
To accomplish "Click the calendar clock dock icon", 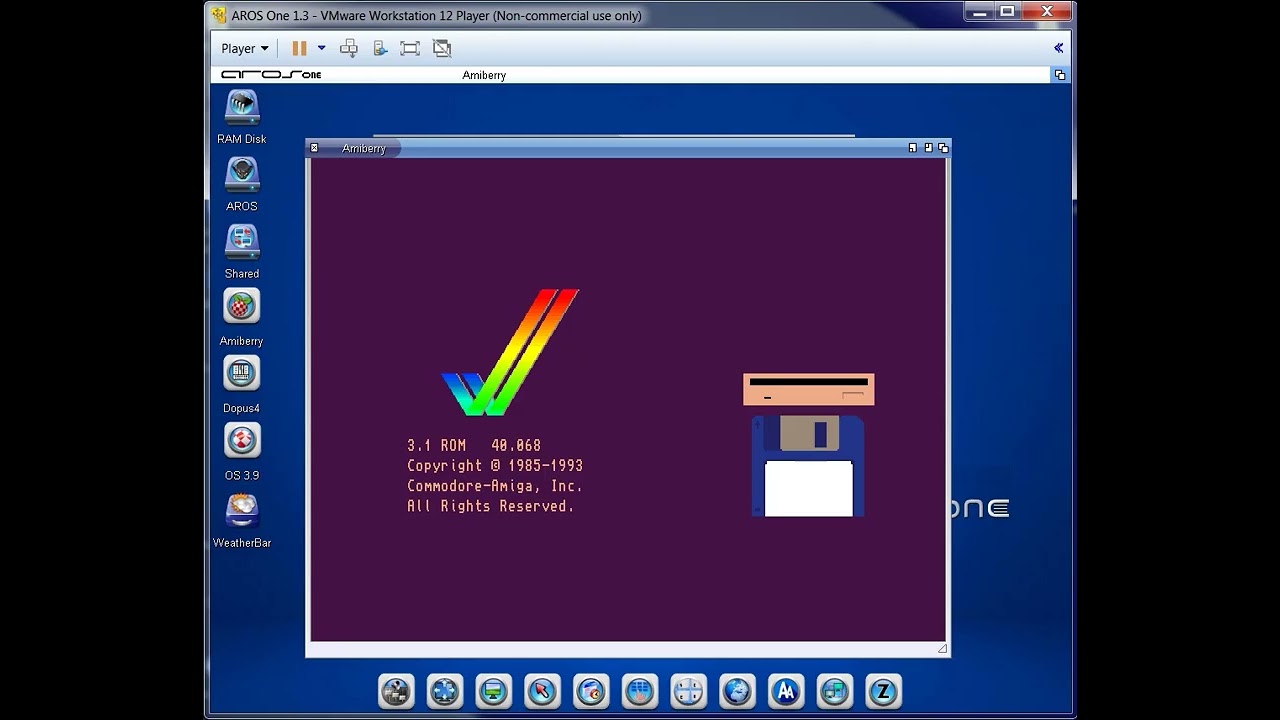I will coord(591,691).
